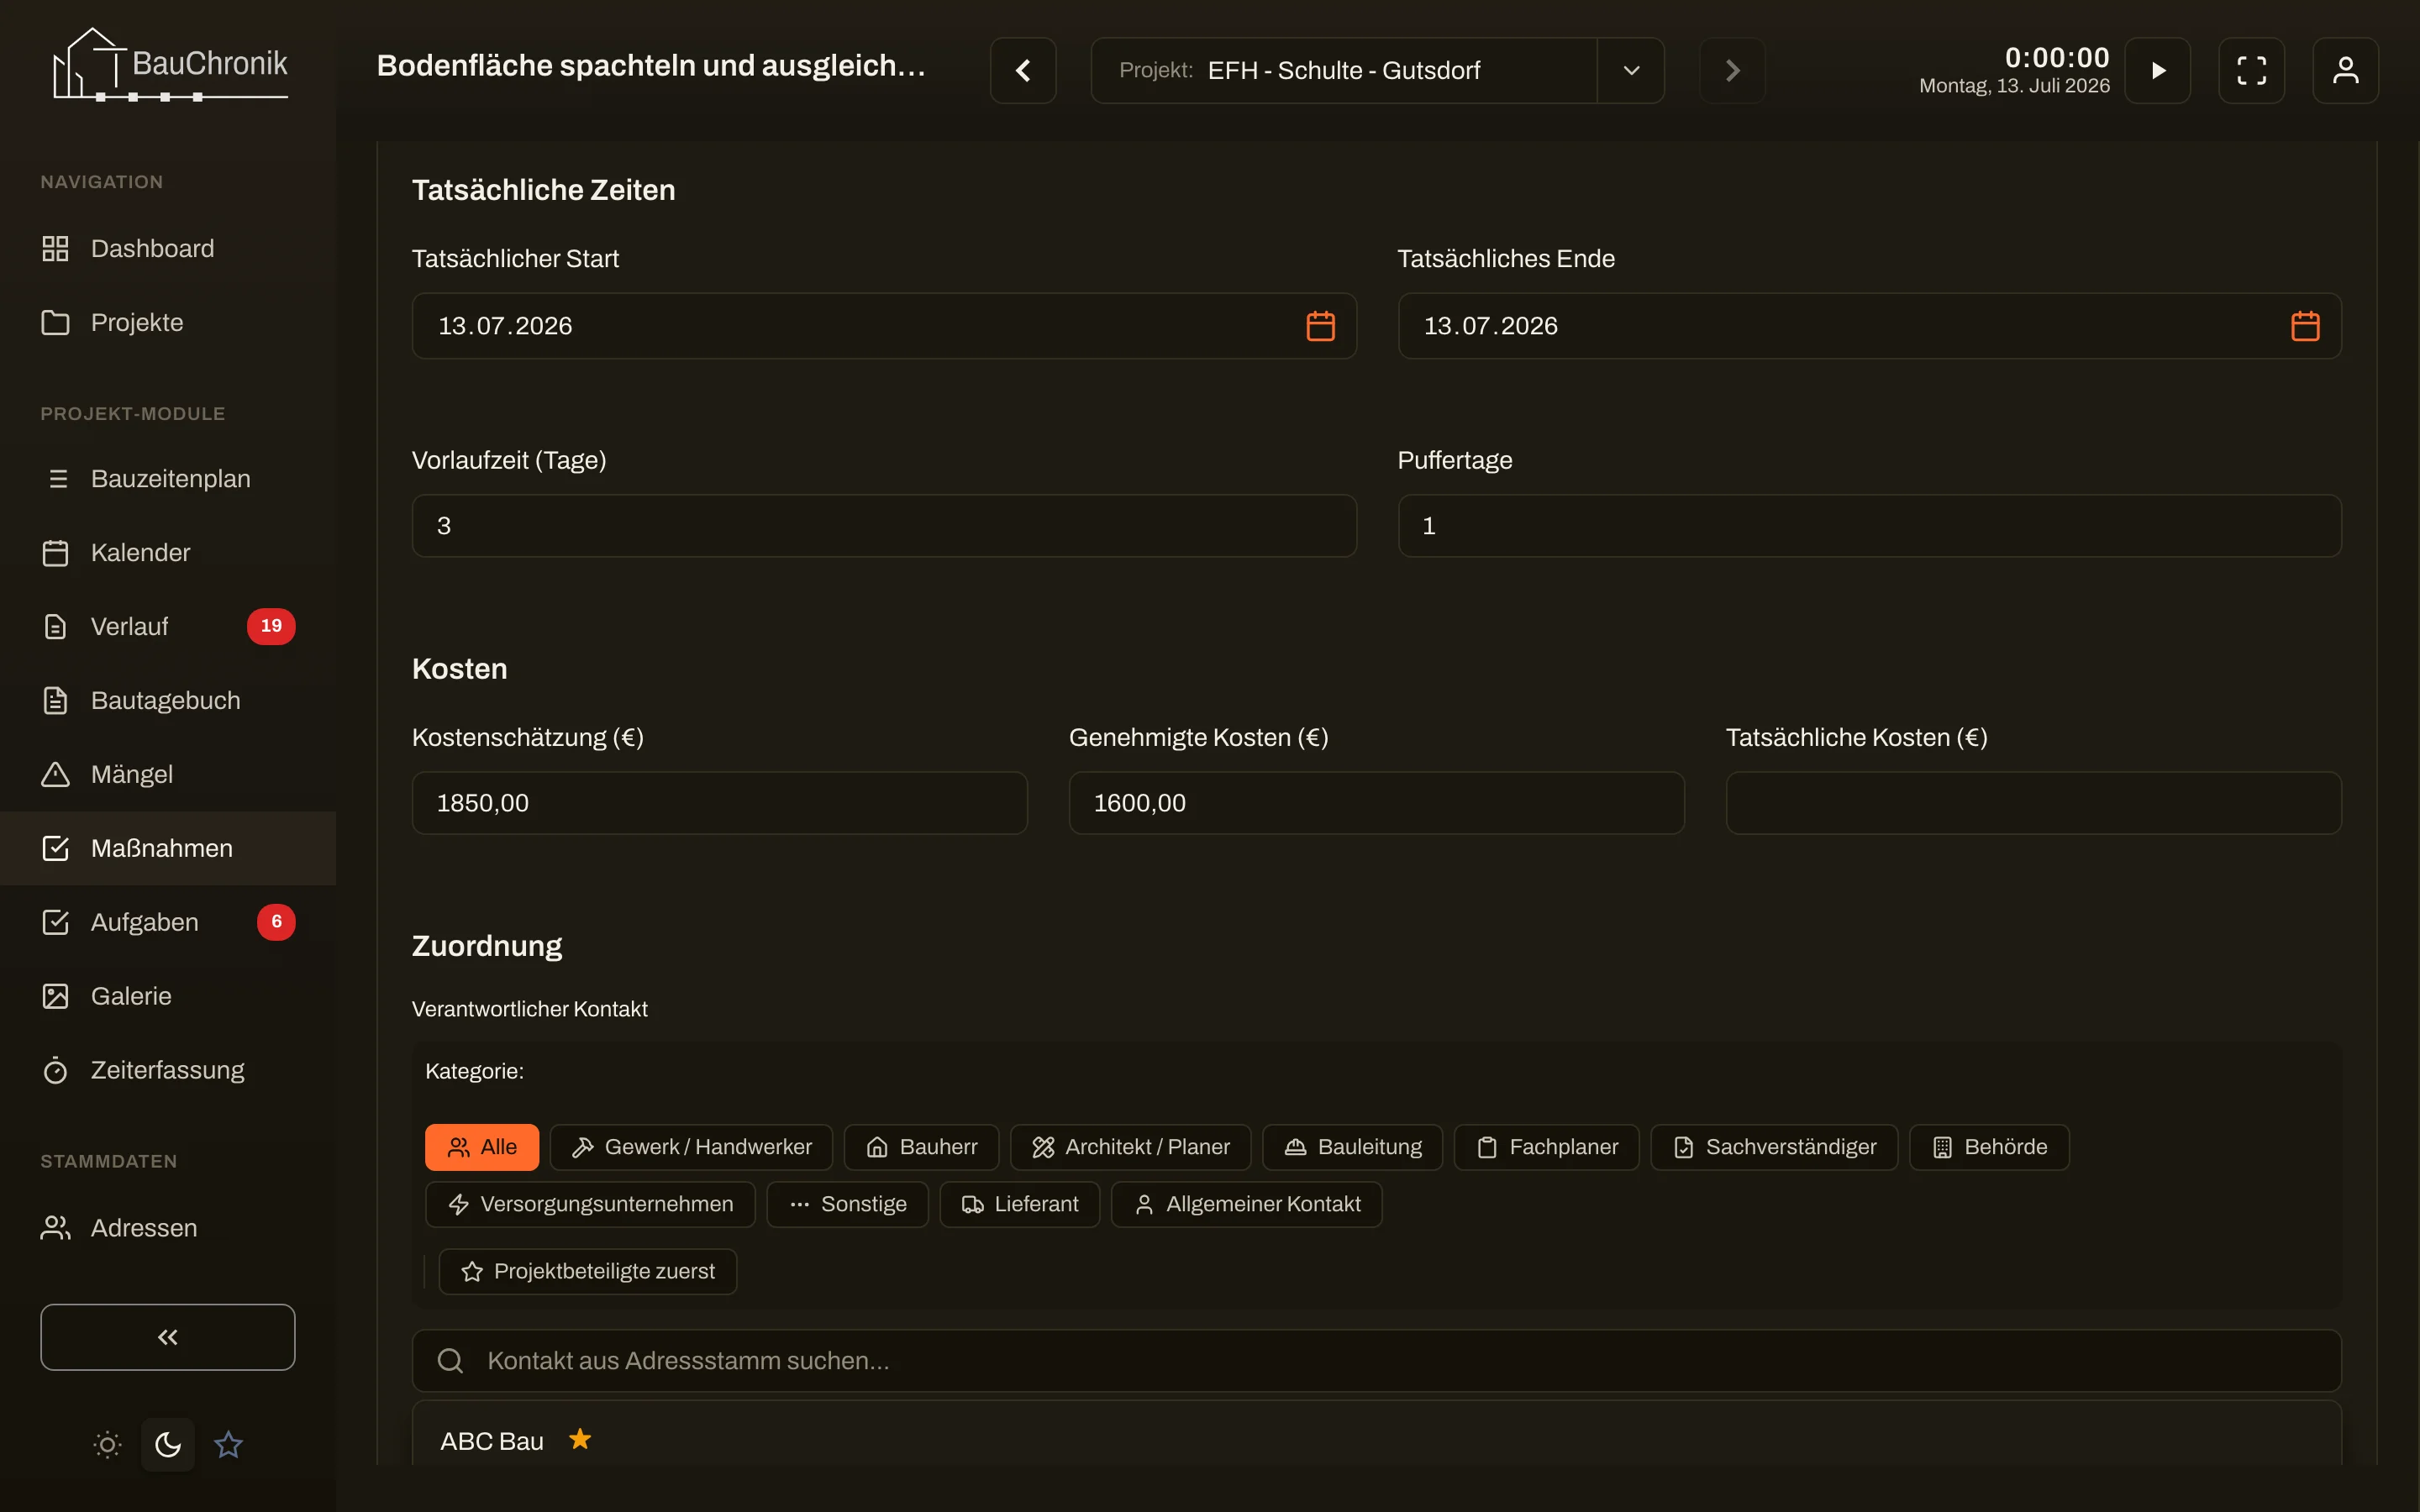Image resolution: width=2420 pixels, height=1512 pixels.
Task: Click the truncated Bodenfläche spachteln title
Action: 651,66
